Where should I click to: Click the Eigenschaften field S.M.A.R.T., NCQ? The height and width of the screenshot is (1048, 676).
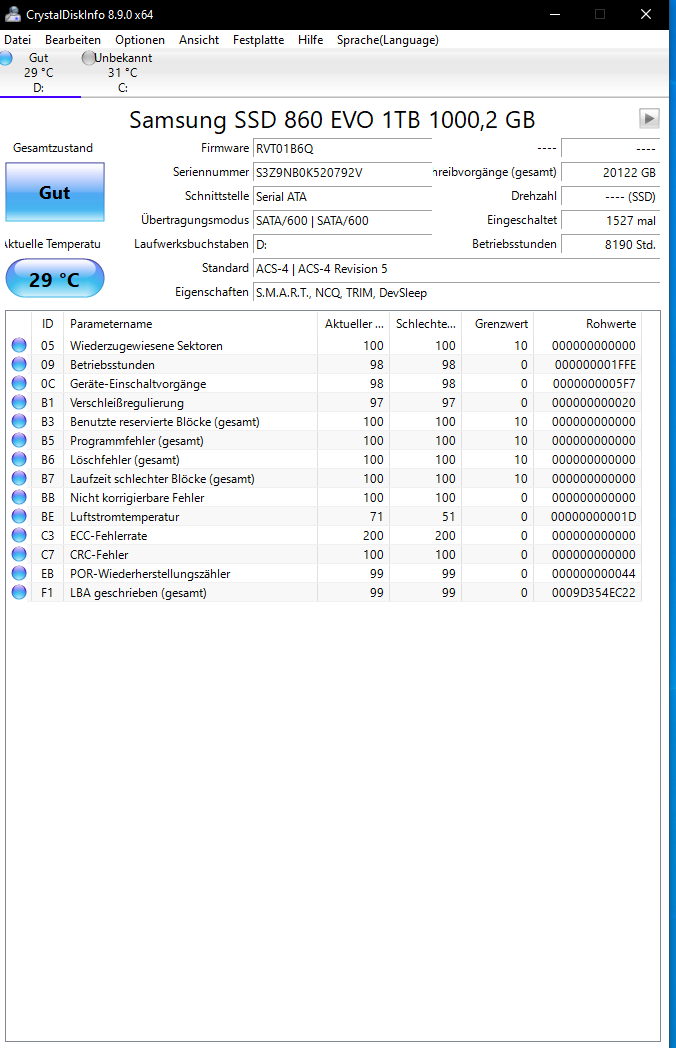point(456,293)
